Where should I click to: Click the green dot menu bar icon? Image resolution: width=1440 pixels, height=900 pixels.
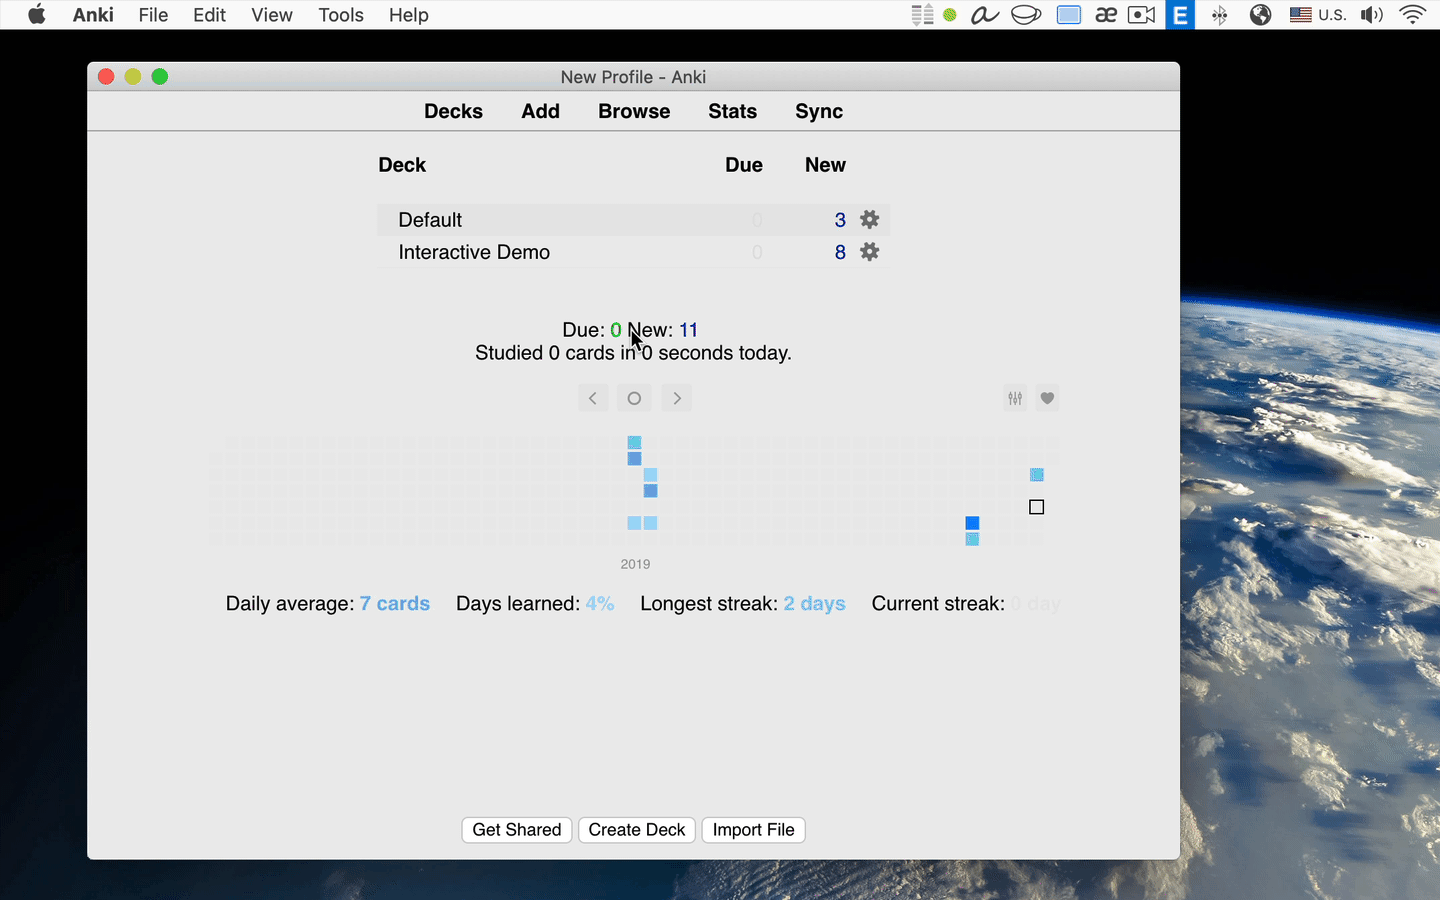tap(950, 15)
